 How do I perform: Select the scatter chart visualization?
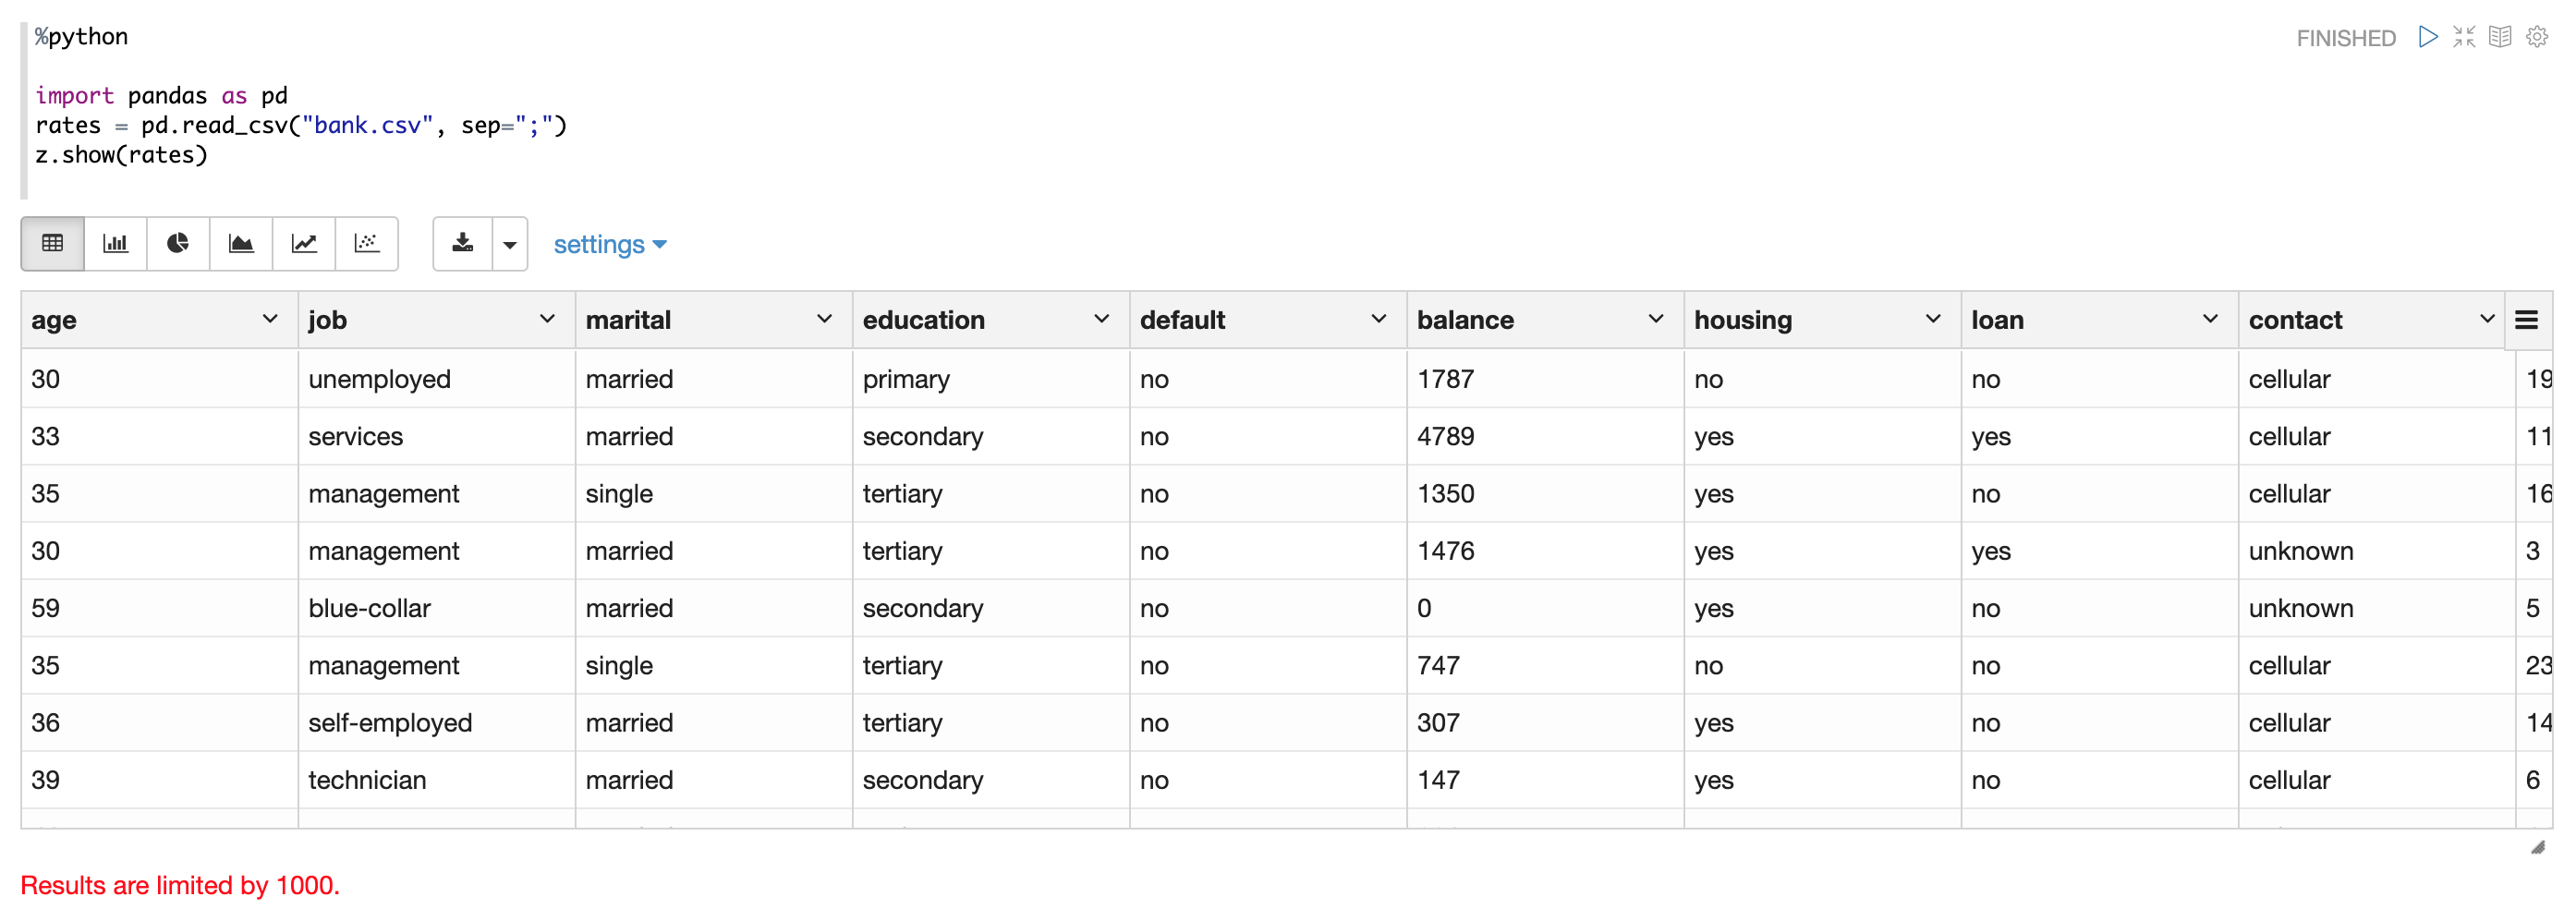[367, 243]
